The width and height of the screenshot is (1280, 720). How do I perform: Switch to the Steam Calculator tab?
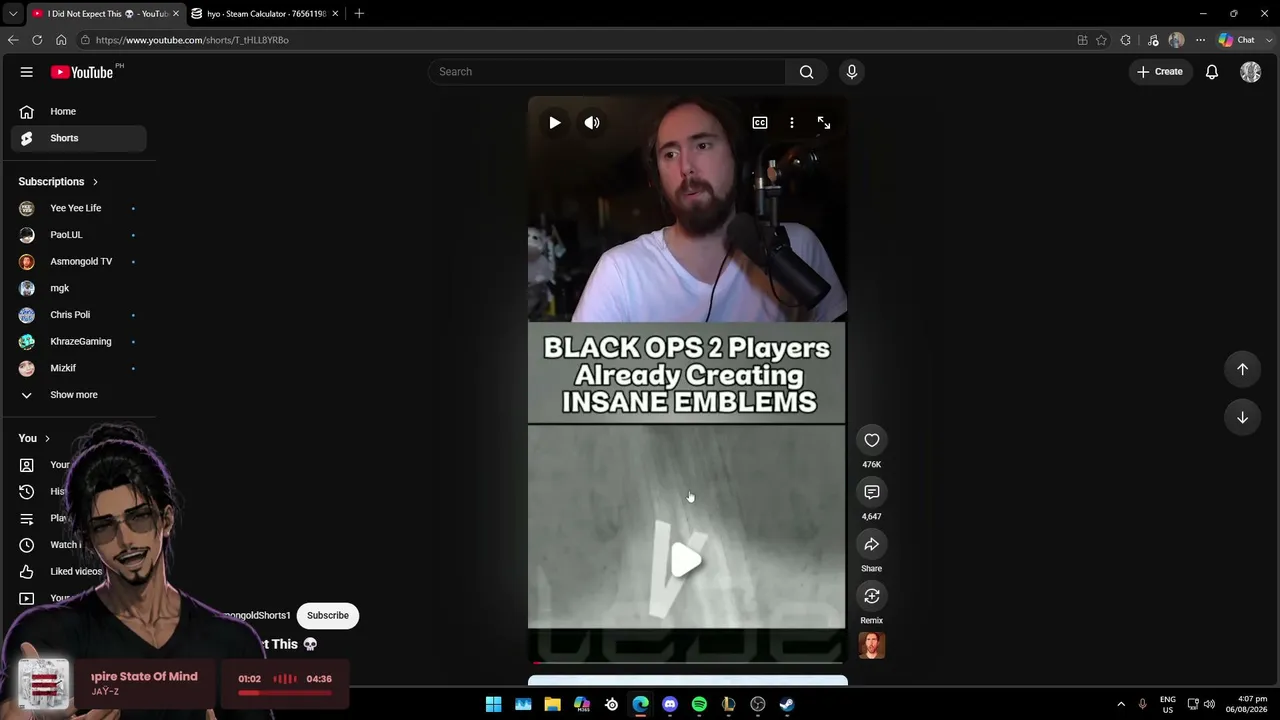coord(265,14)
